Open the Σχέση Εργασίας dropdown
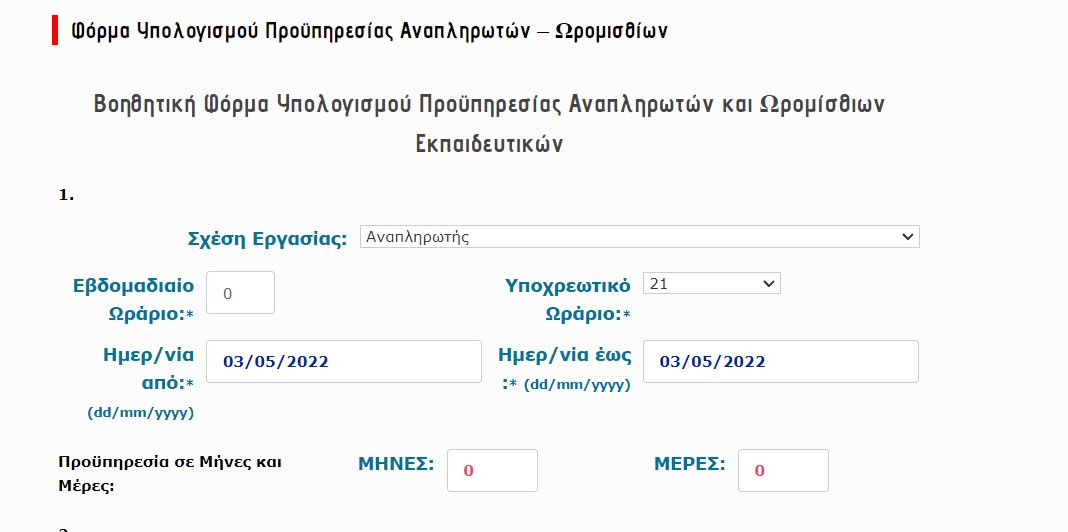The height and width of the screenshot is (532, 1068). click(x=638, y=237)
